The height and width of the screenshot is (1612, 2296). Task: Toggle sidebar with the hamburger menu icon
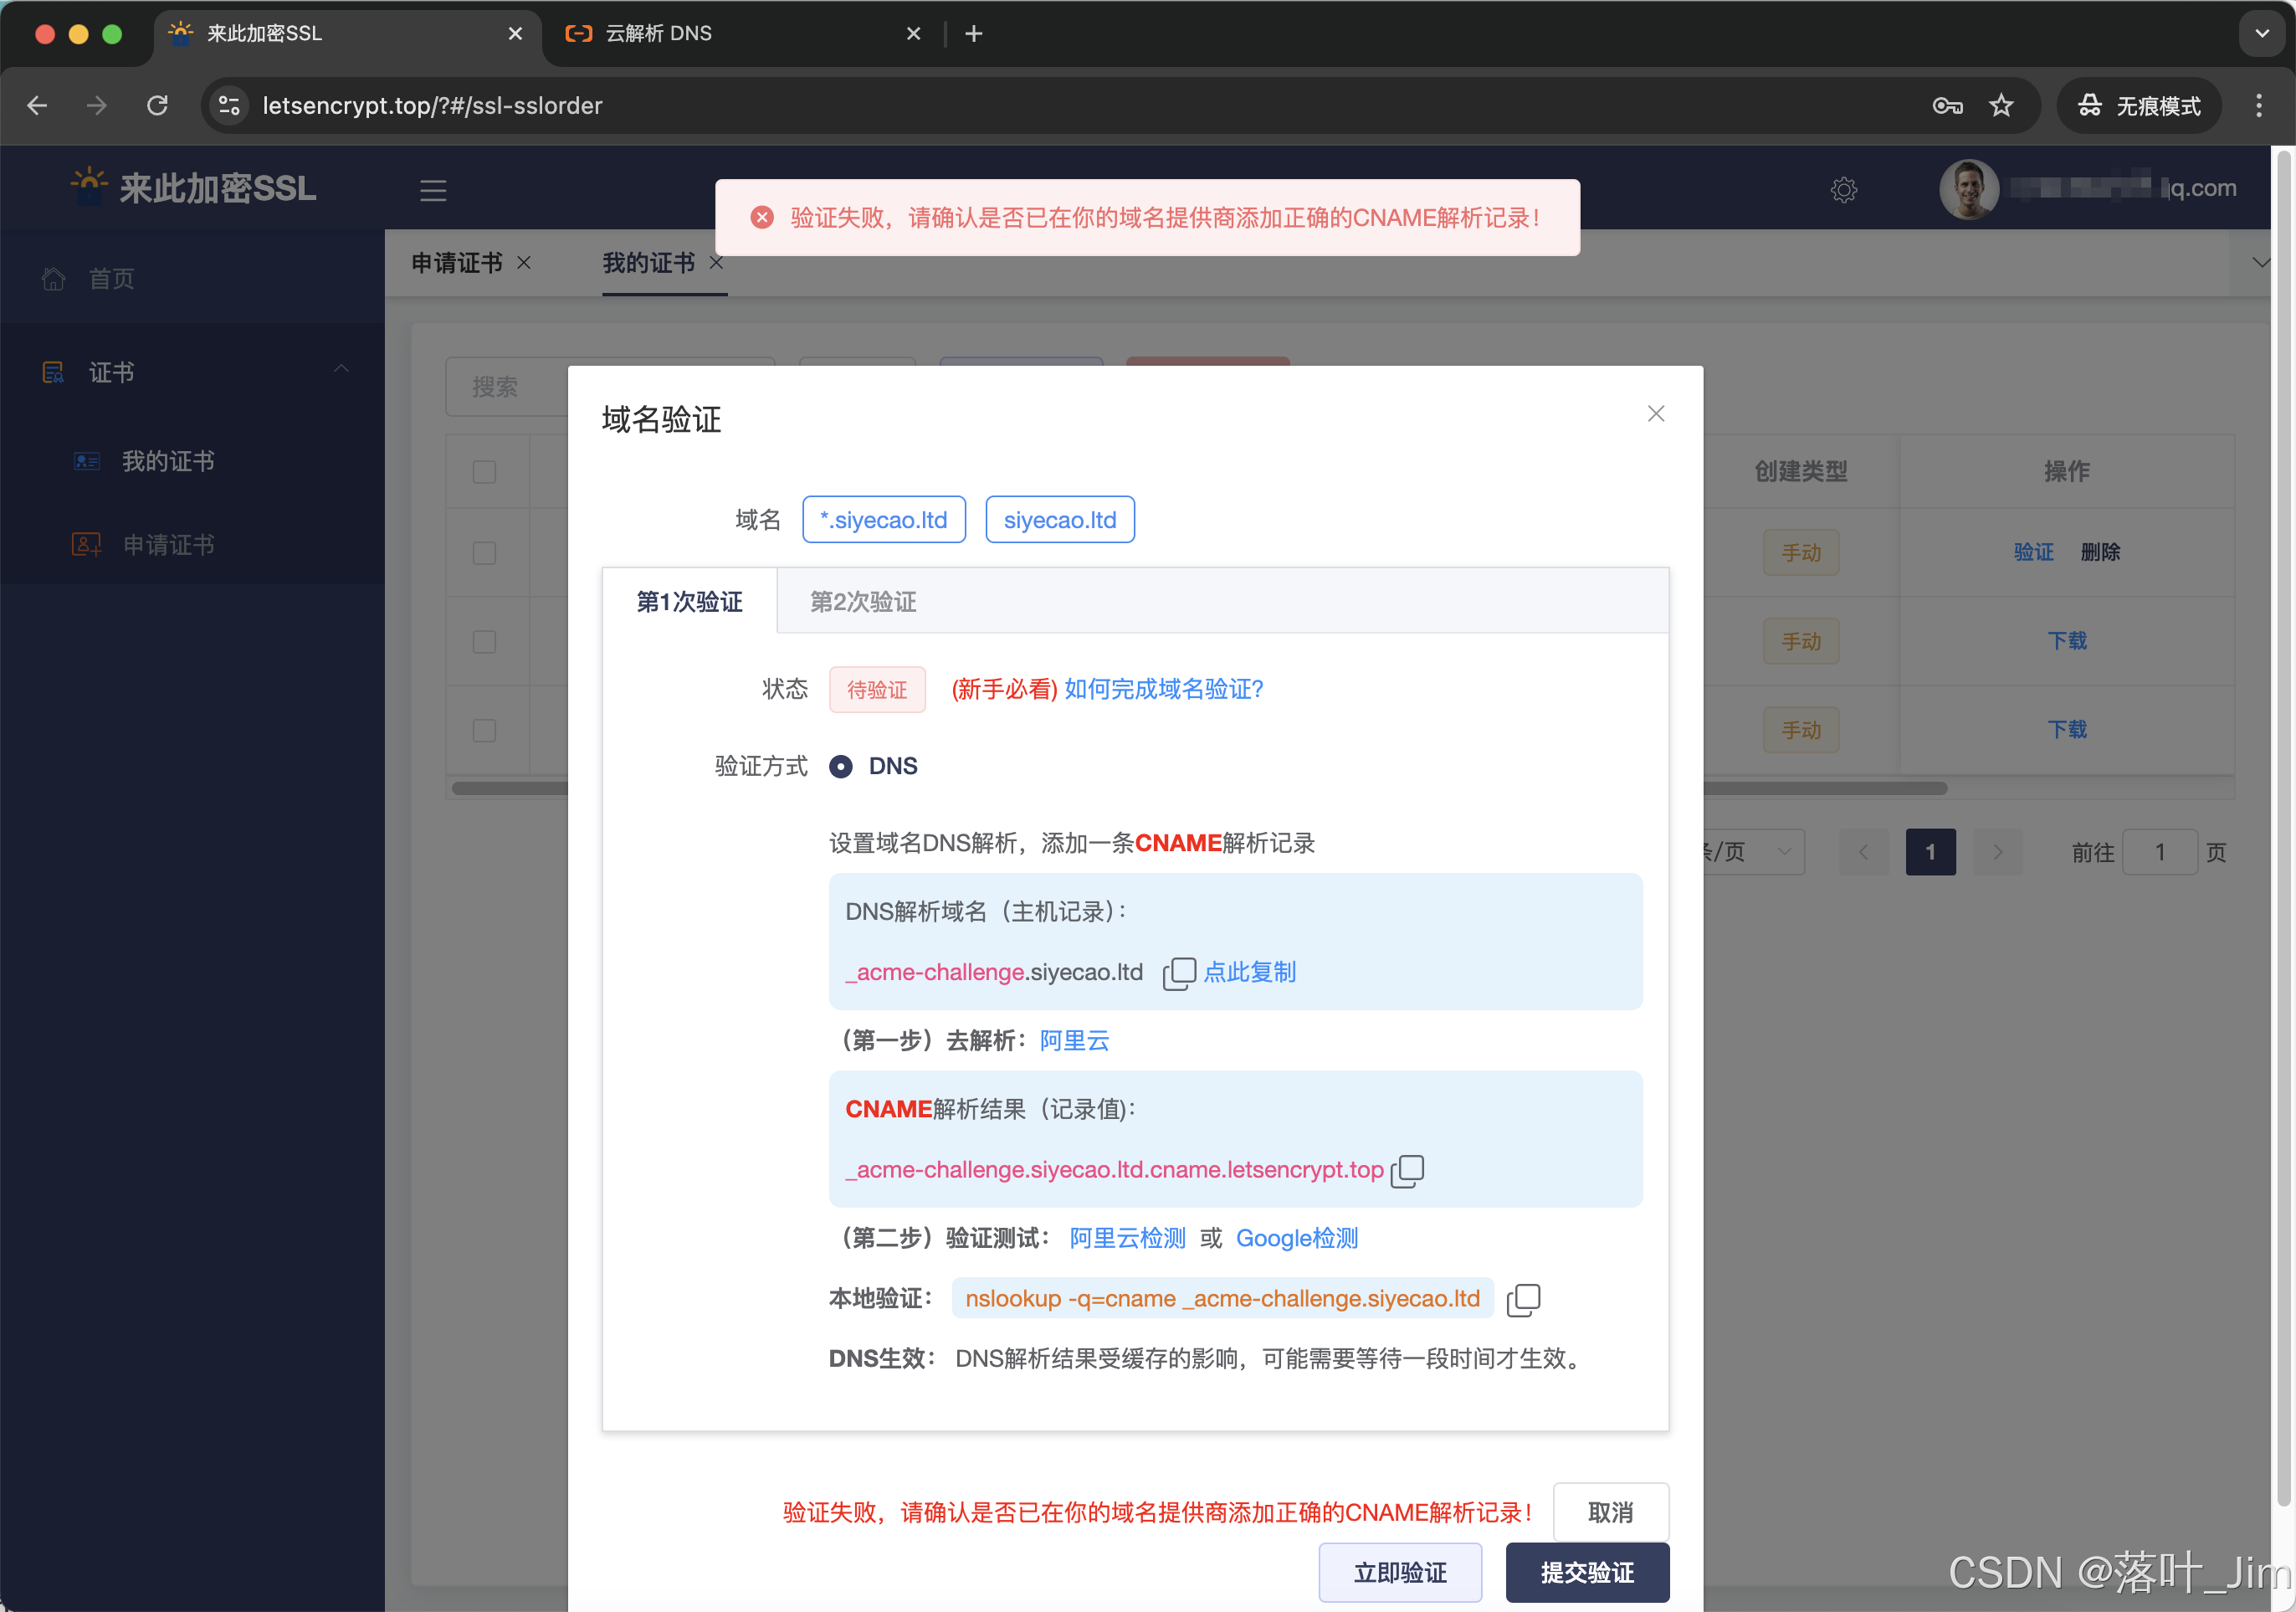click(x=433, y=190)
